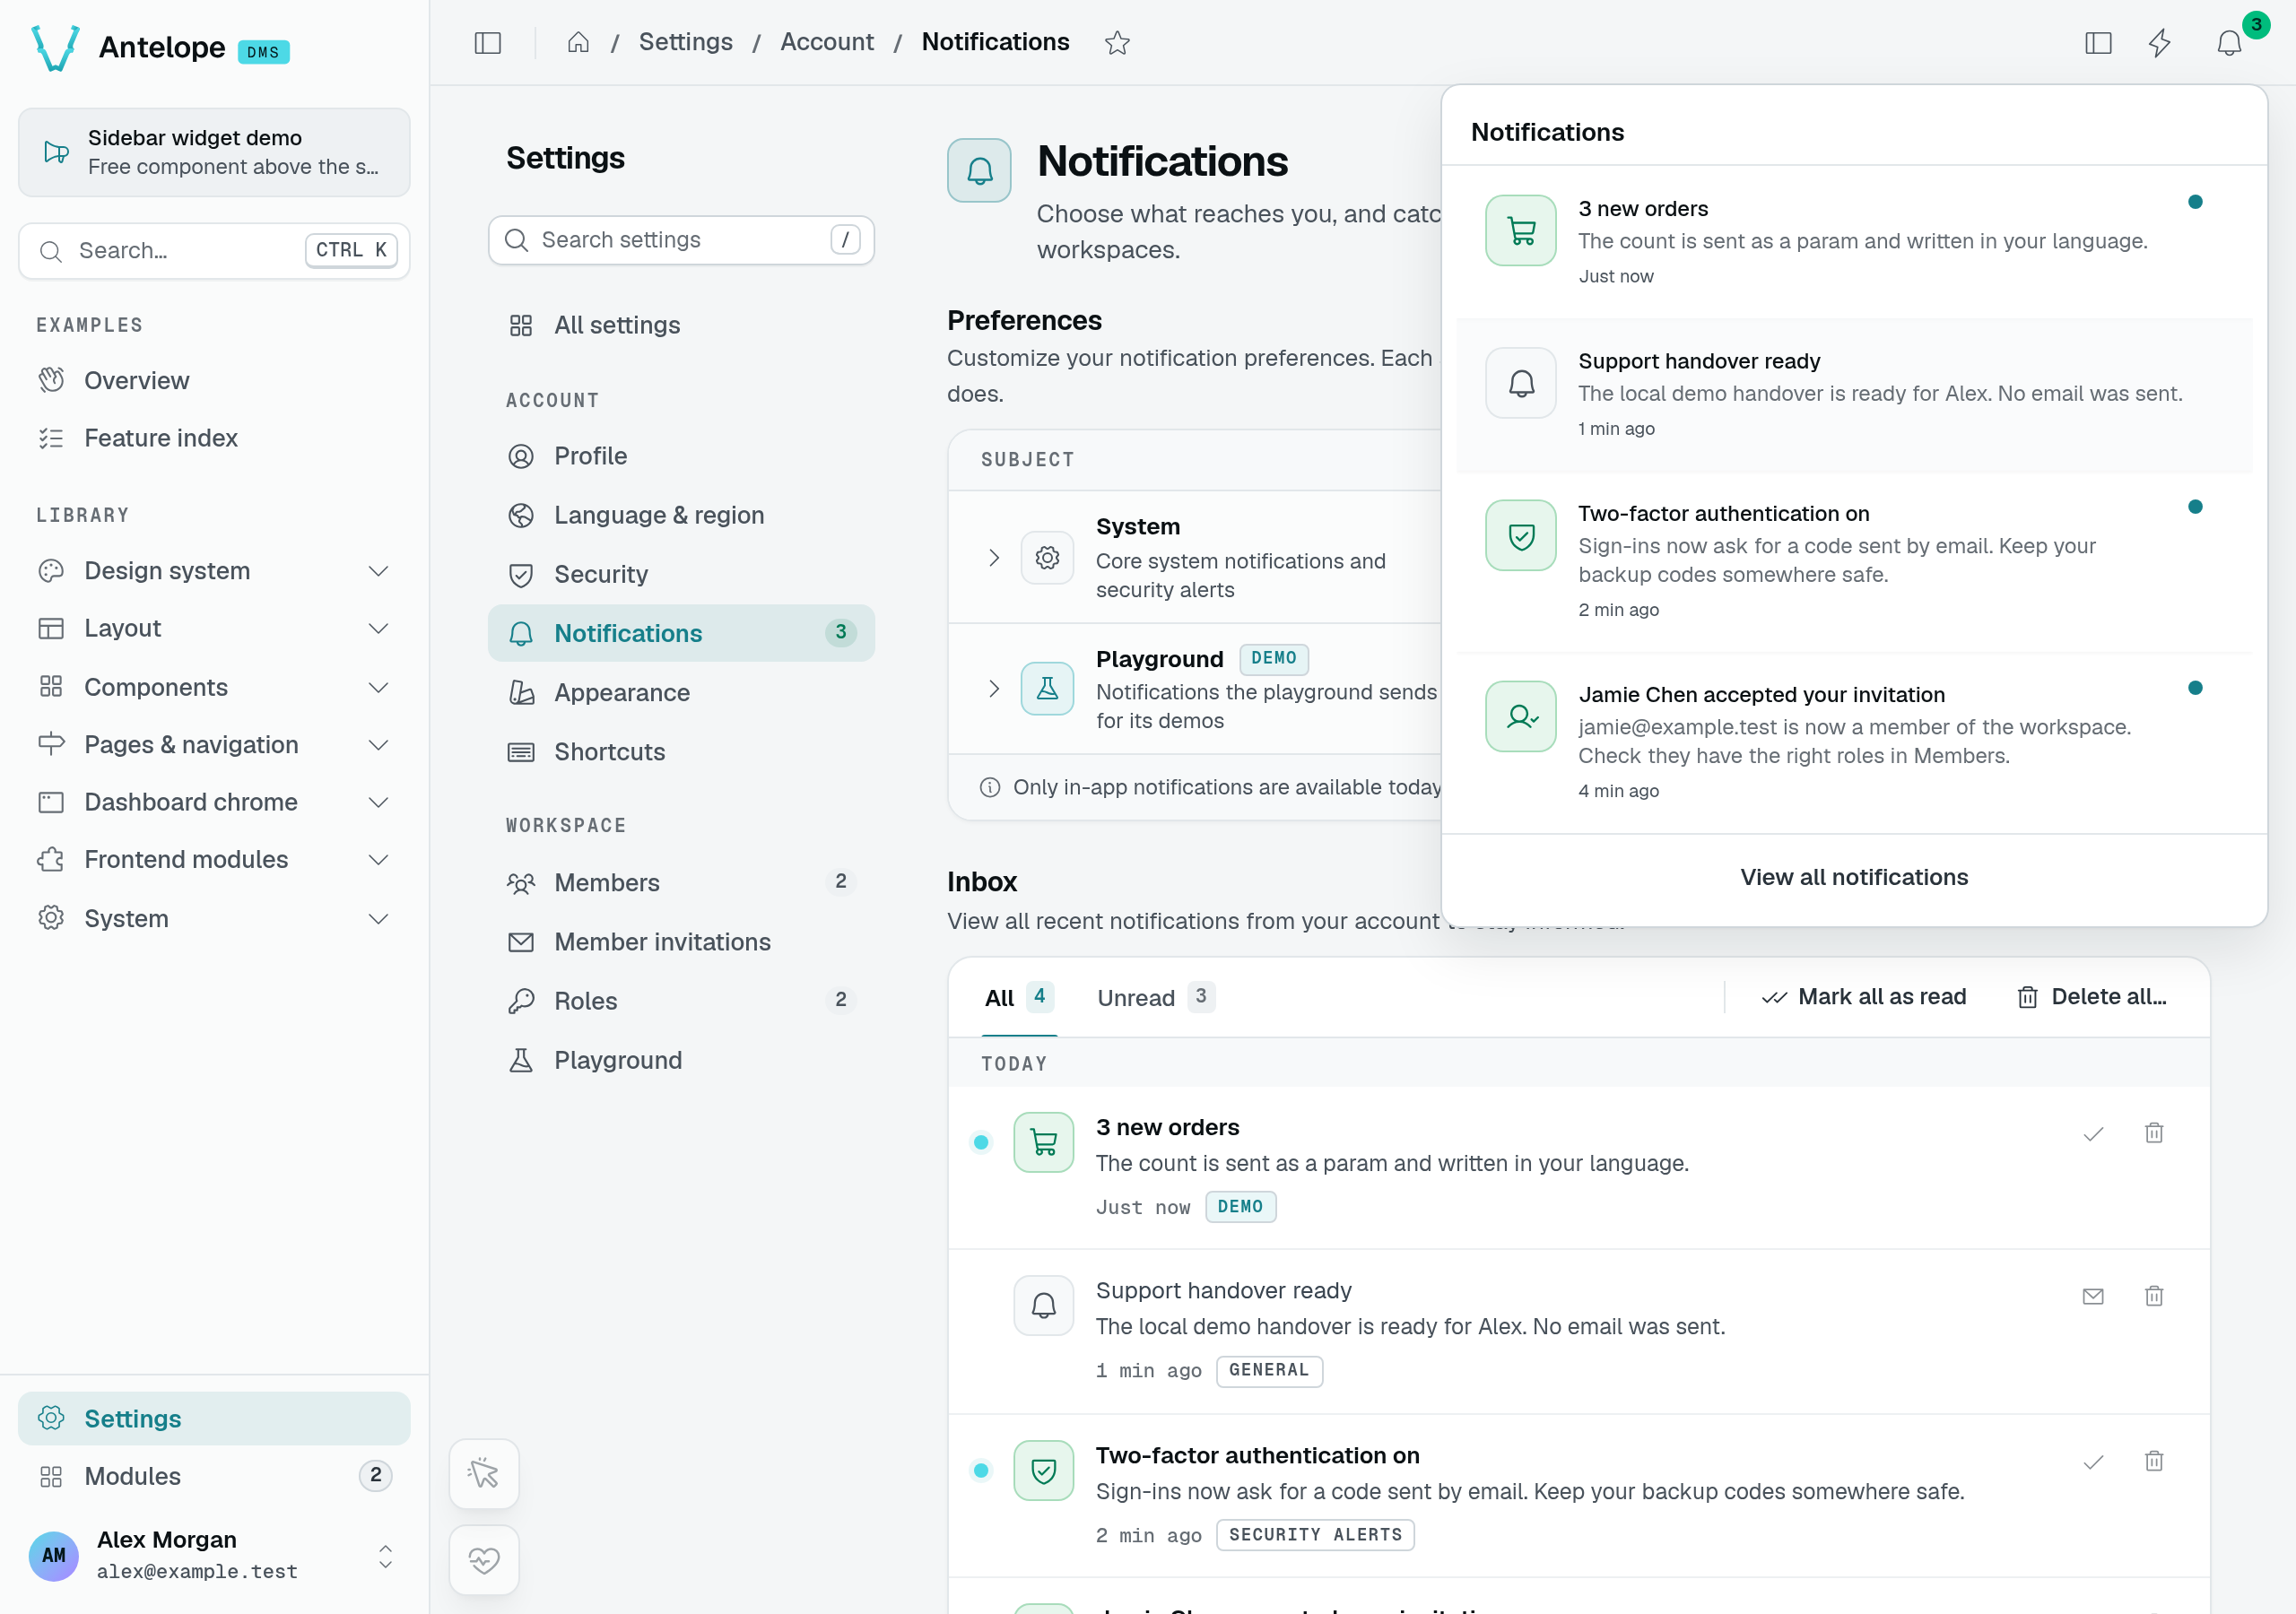Focus the Search settings field
The height and width of the screenshot is (1614, 2296).
coord(681,240)
